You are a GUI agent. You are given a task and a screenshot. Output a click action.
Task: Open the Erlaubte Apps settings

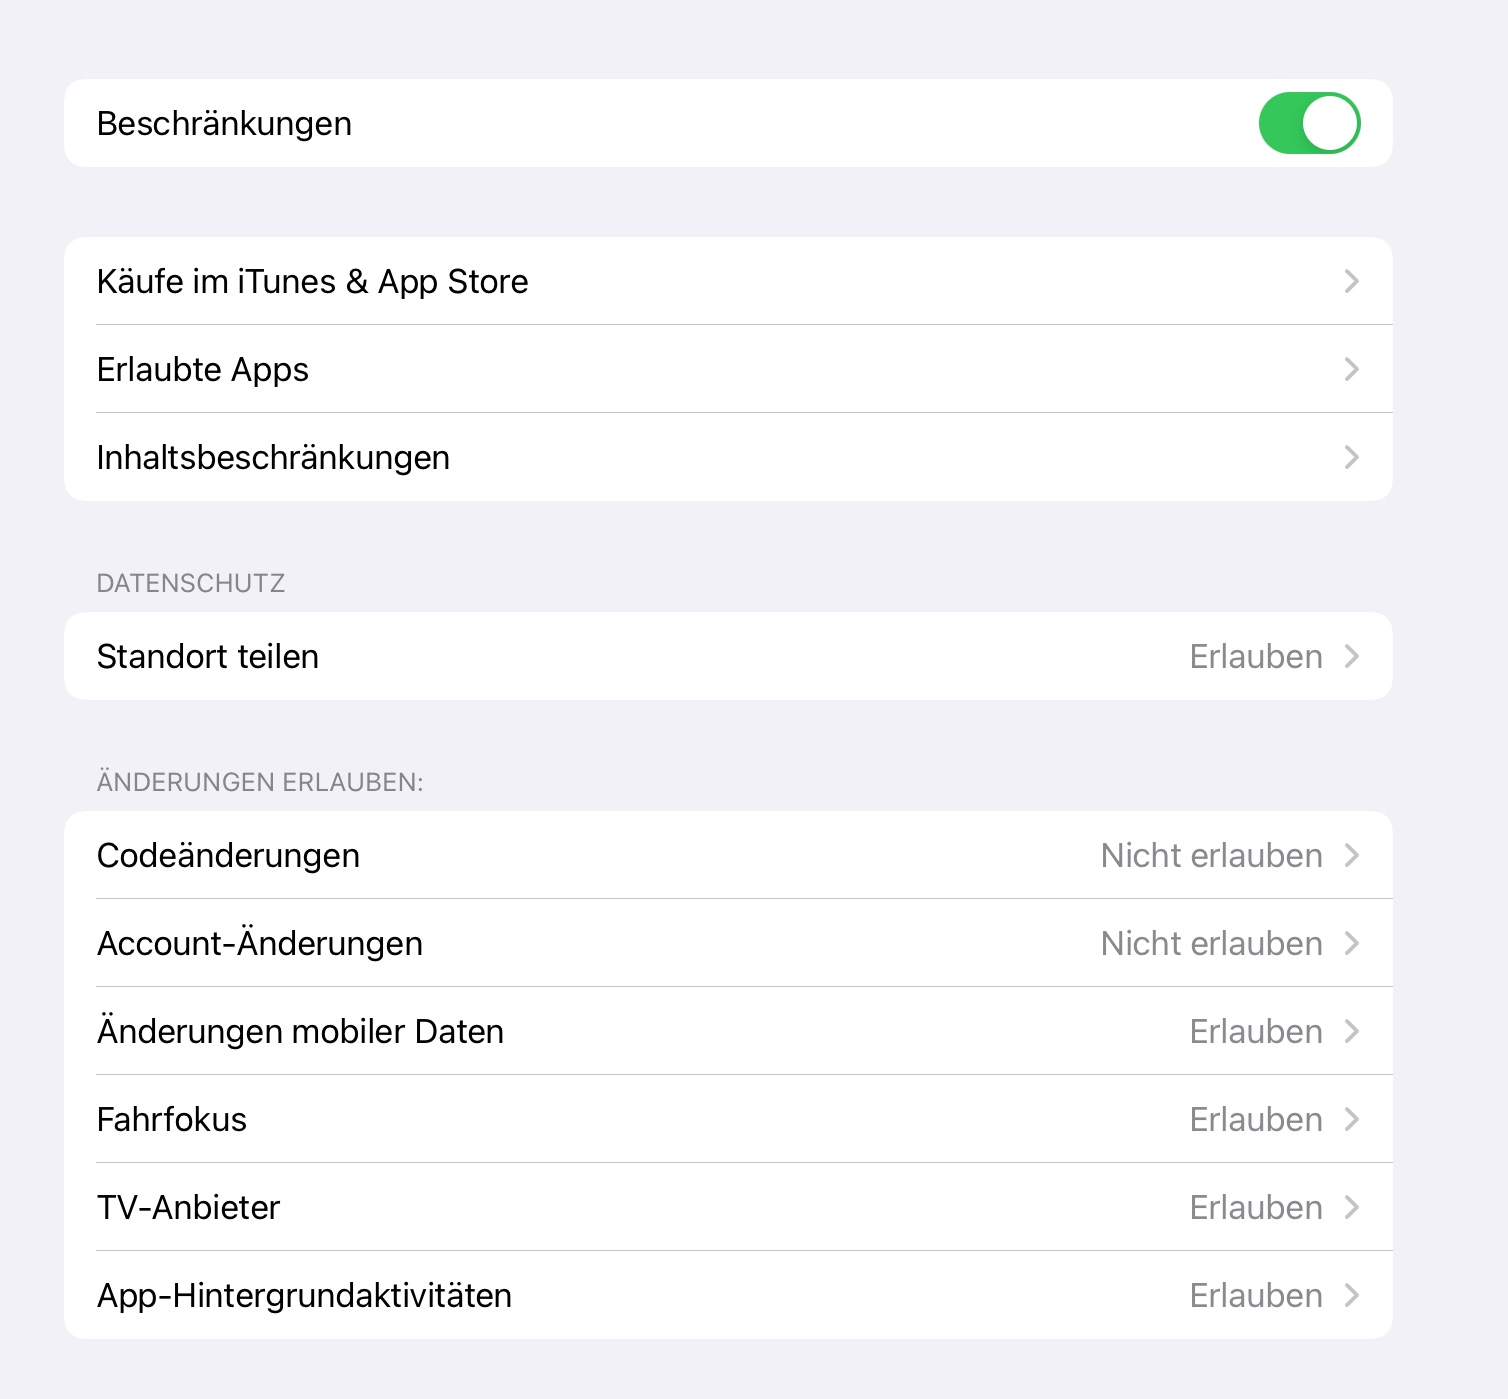[x=203, y=369]
